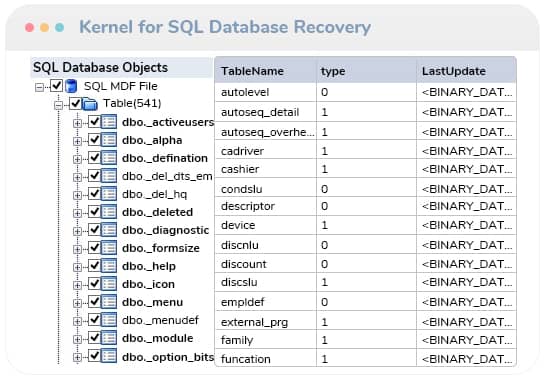Click table icon next to dbo._formsize
The width and height of the screenshot is (545, 380).
[x=109, y=248]
